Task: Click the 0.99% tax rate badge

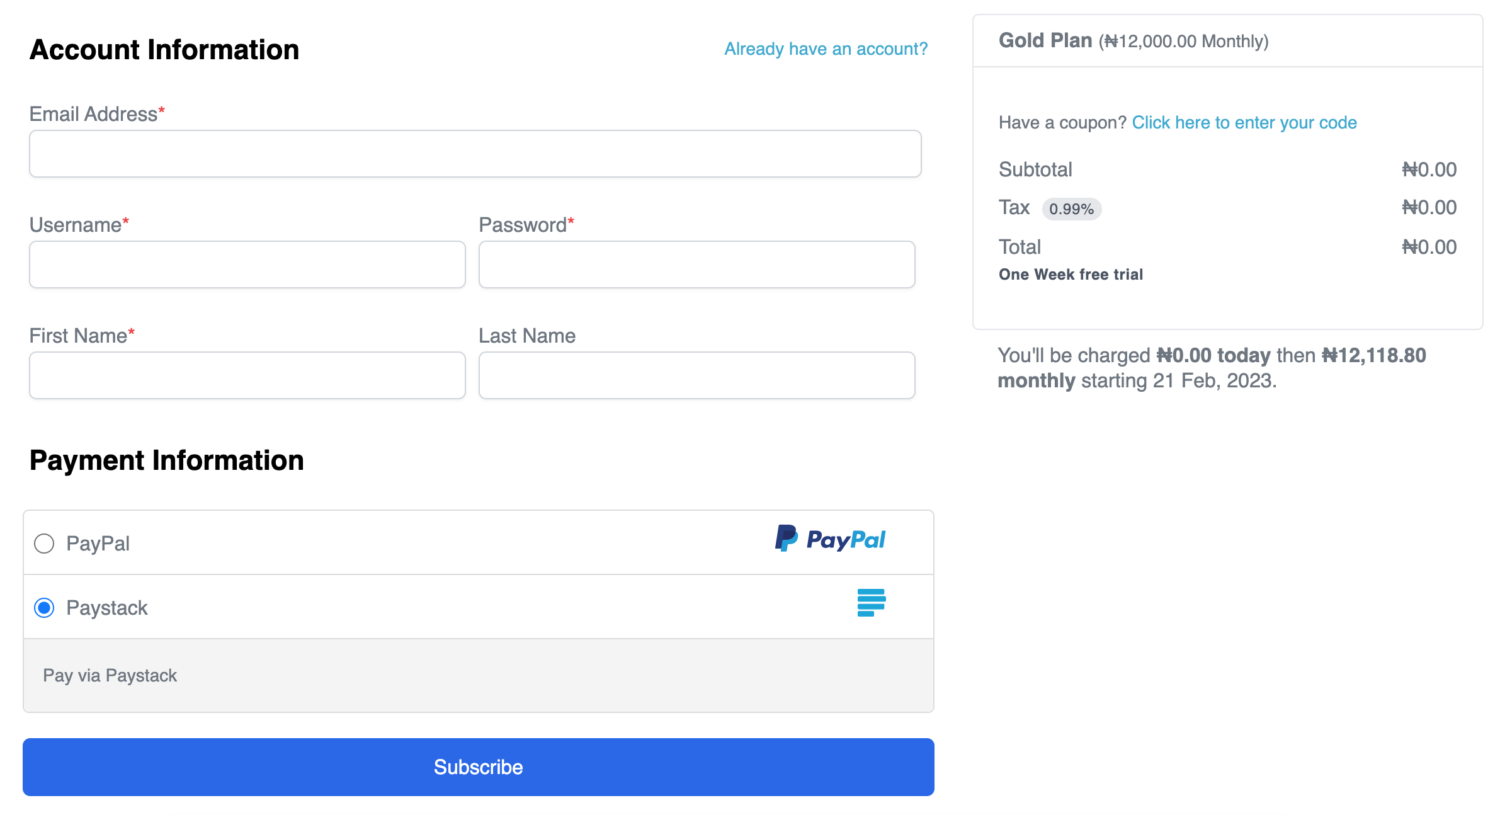Action: [1071, 209]
